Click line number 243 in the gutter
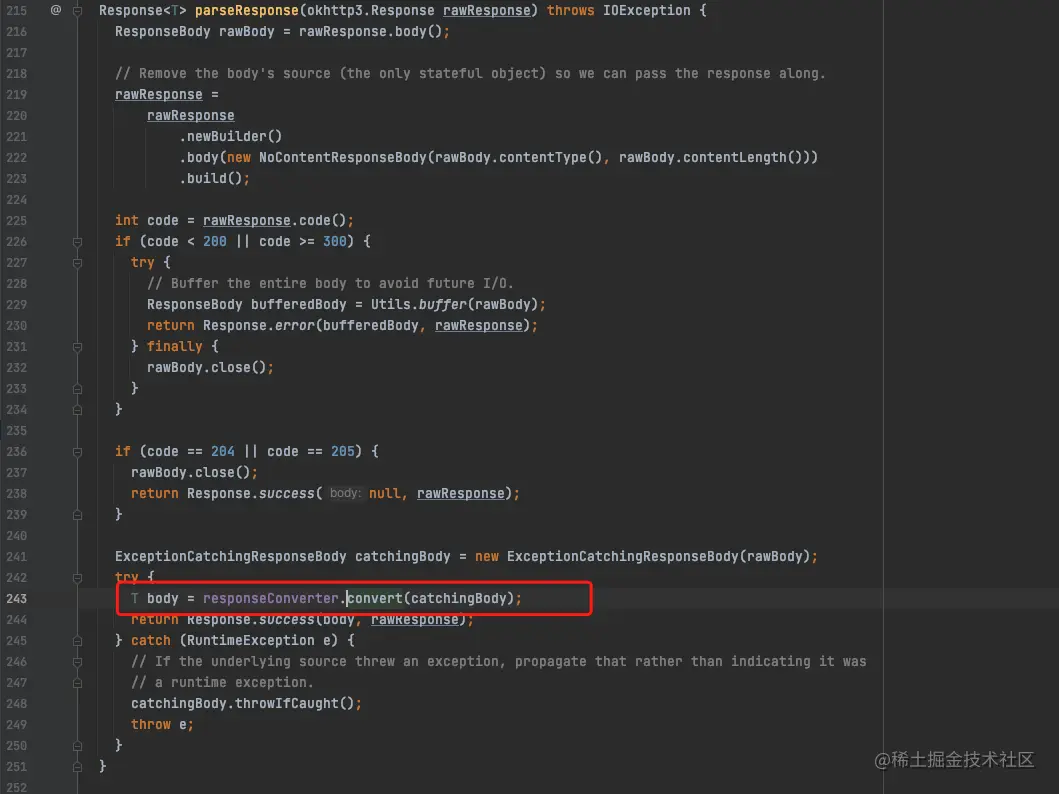The height and width of the screenshot is (794, 1059). pos(16,599)
